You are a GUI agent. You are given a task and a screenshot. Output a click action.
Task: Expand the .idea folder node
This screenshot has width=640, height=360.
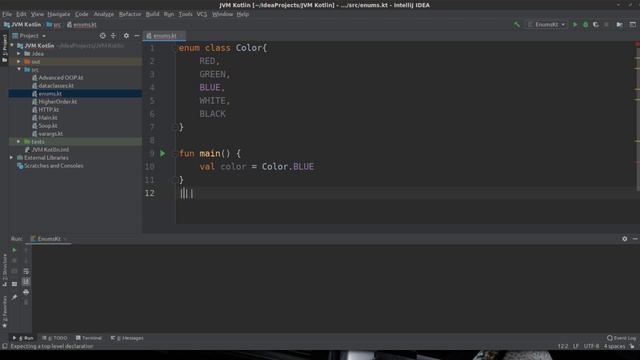[19, 53]
